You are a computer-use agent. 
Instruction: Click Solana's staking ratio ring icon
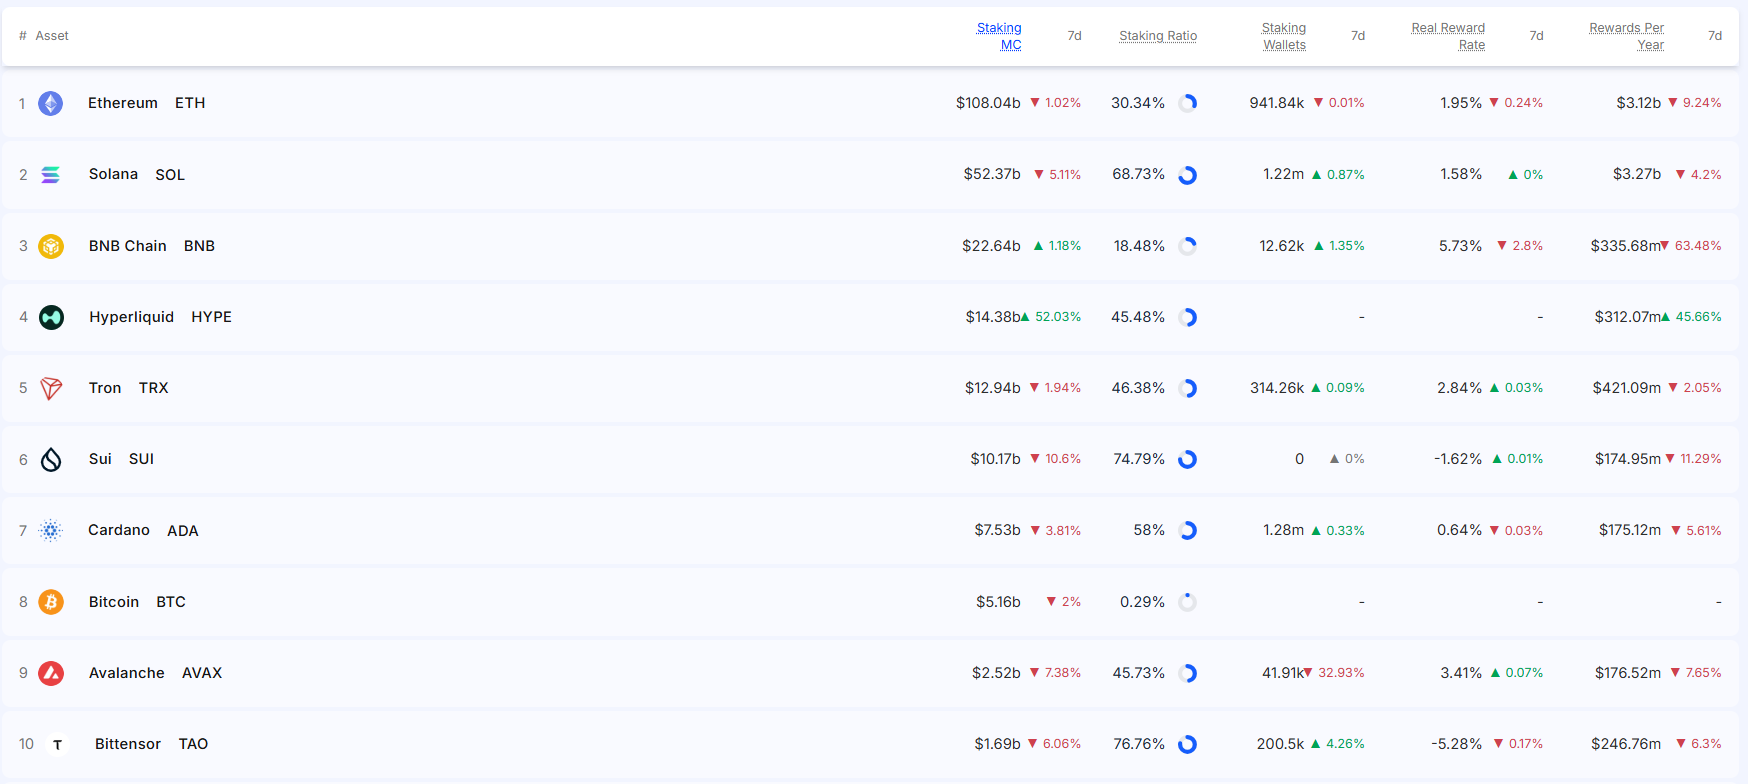coord(1188,175)
